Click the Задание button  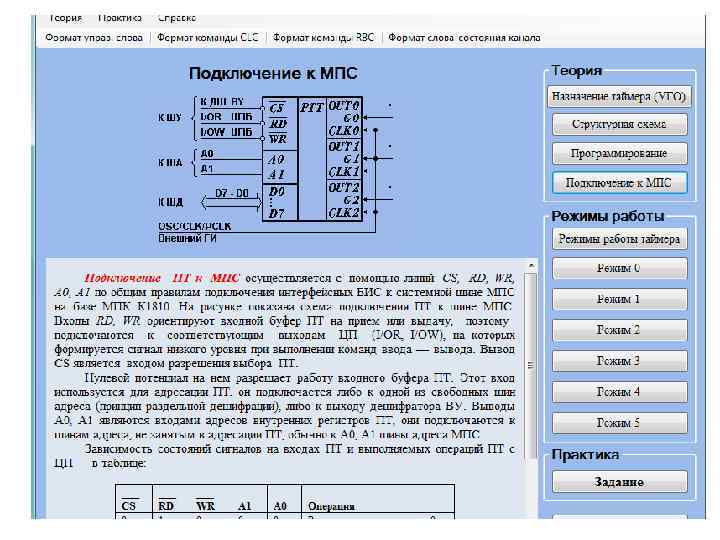tap(619, 482)
